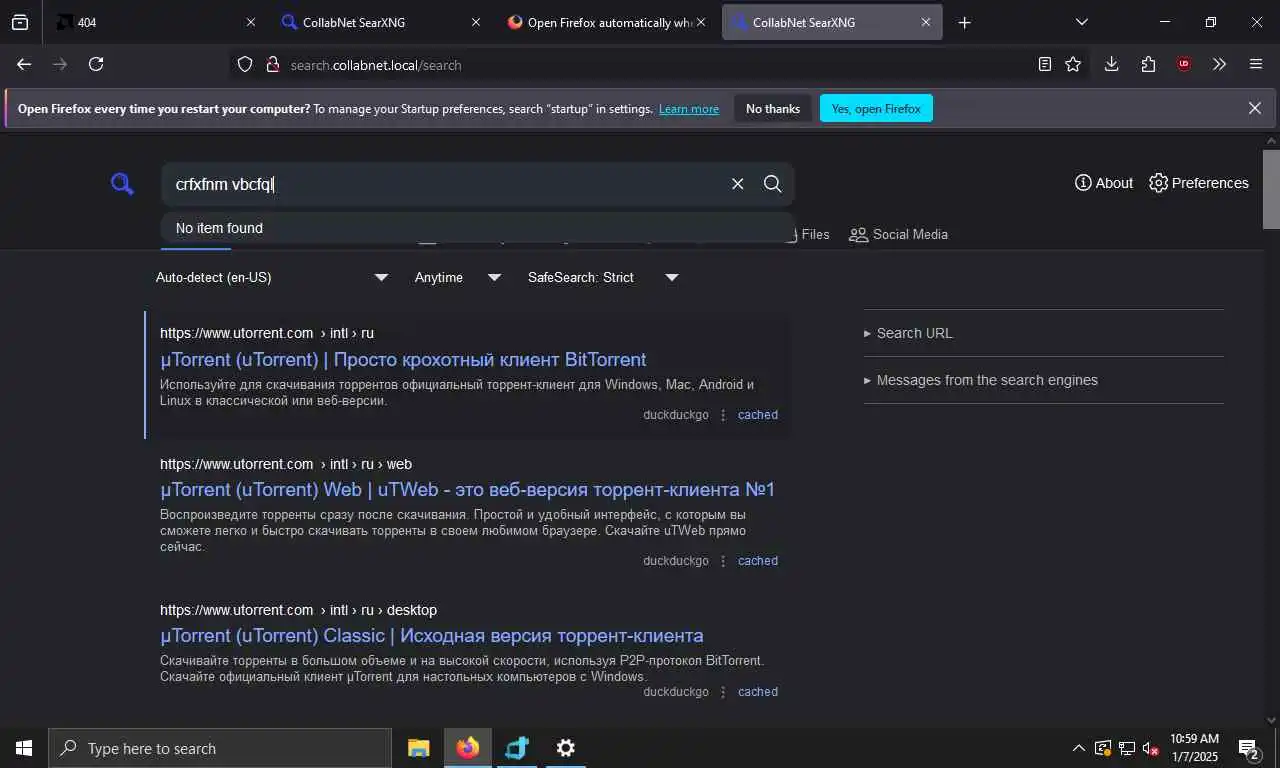
Task: Click the site connection lock icon
Action: coord(272,65)
